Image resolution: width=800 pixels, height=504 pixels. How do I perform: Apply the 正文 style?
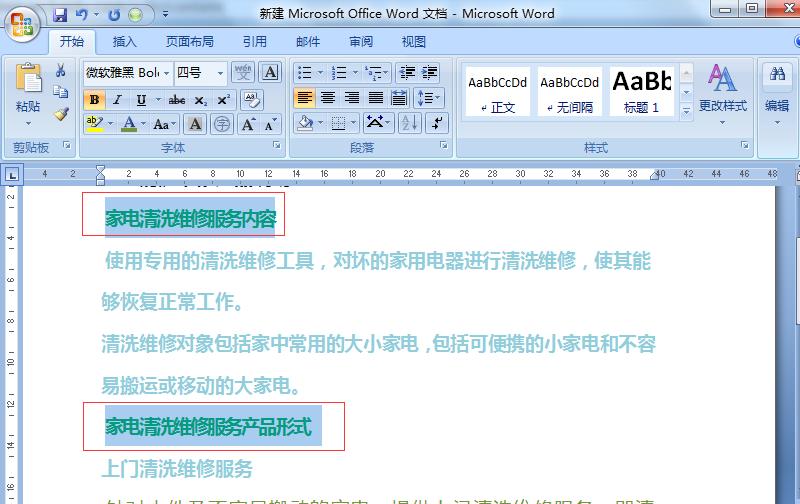click(497, 91)
